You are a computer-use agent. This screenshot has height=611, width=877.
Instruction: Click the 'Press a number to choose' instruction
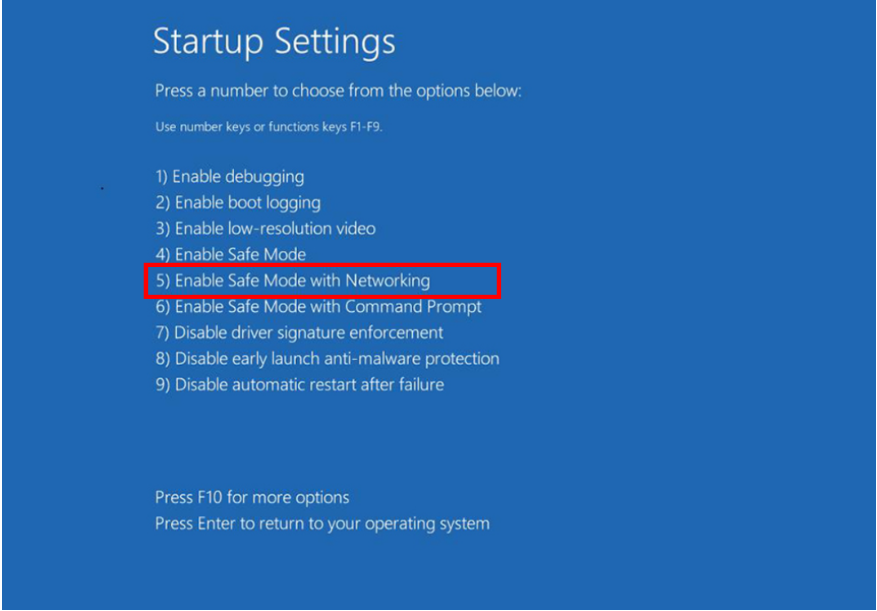338,91
